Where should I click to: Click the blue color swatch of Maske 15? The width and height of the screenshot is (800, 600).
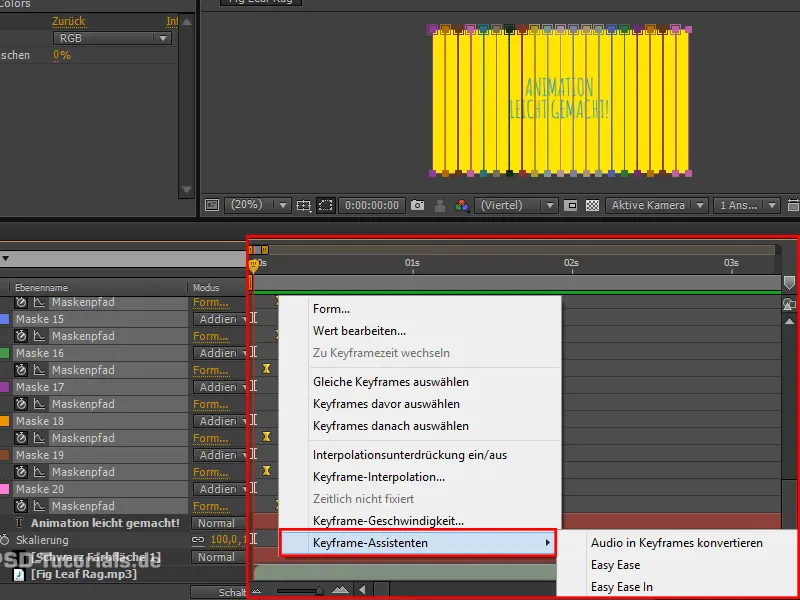(x=5, y=319)
